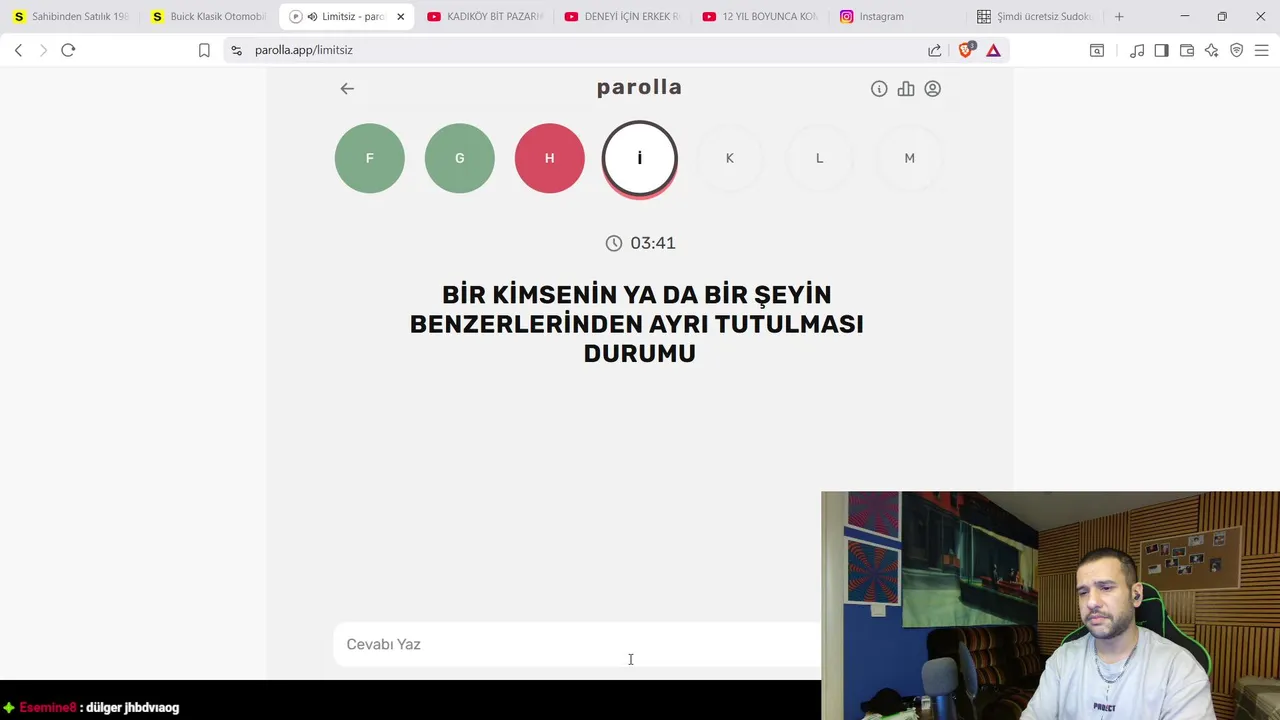Click the clock icon beside the timer
Image resolution: width=1280 pixels, height=720 pixels.
[614, 243]
